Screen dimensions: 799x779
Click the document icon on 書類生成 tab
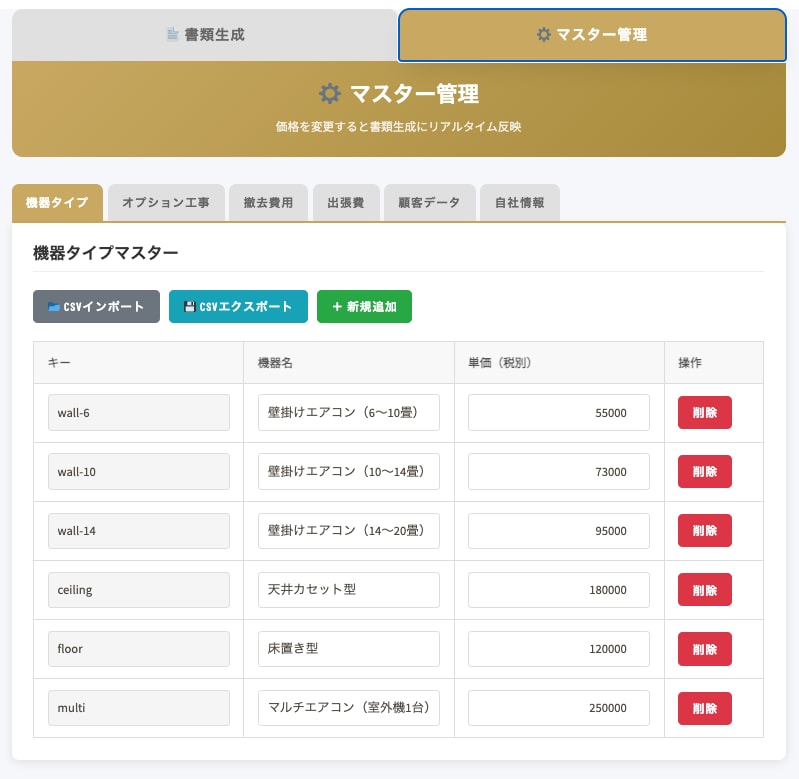(x=173, y=35)
